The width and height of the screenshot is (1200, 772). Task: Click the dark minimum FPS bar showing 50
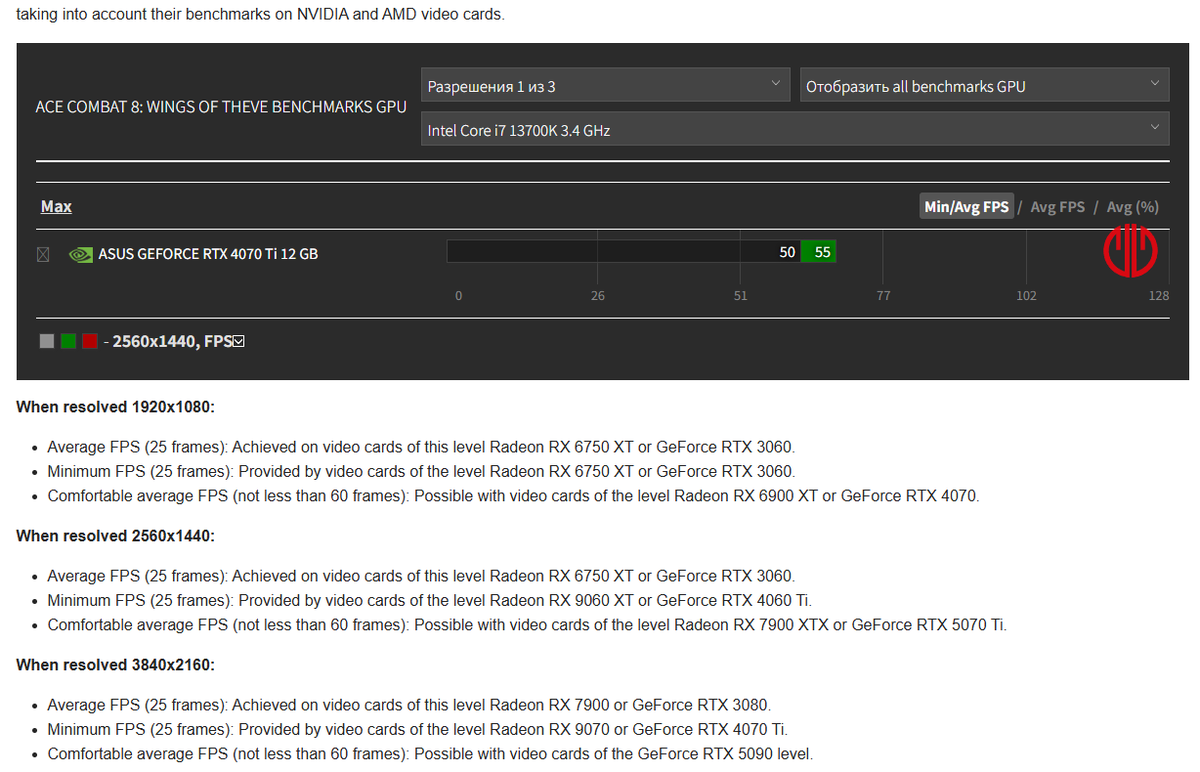pyautogui.click(x=624, y=252)
